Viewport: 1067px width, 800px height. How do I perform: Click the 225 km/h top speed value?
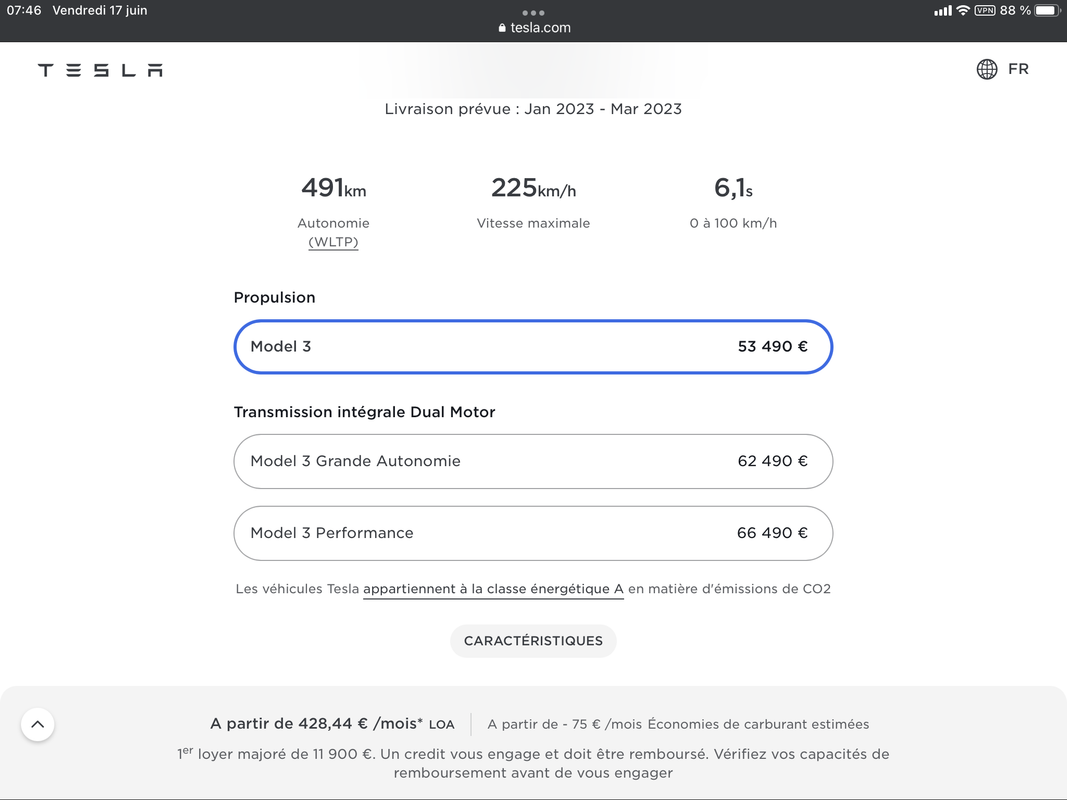click(534, 188)
